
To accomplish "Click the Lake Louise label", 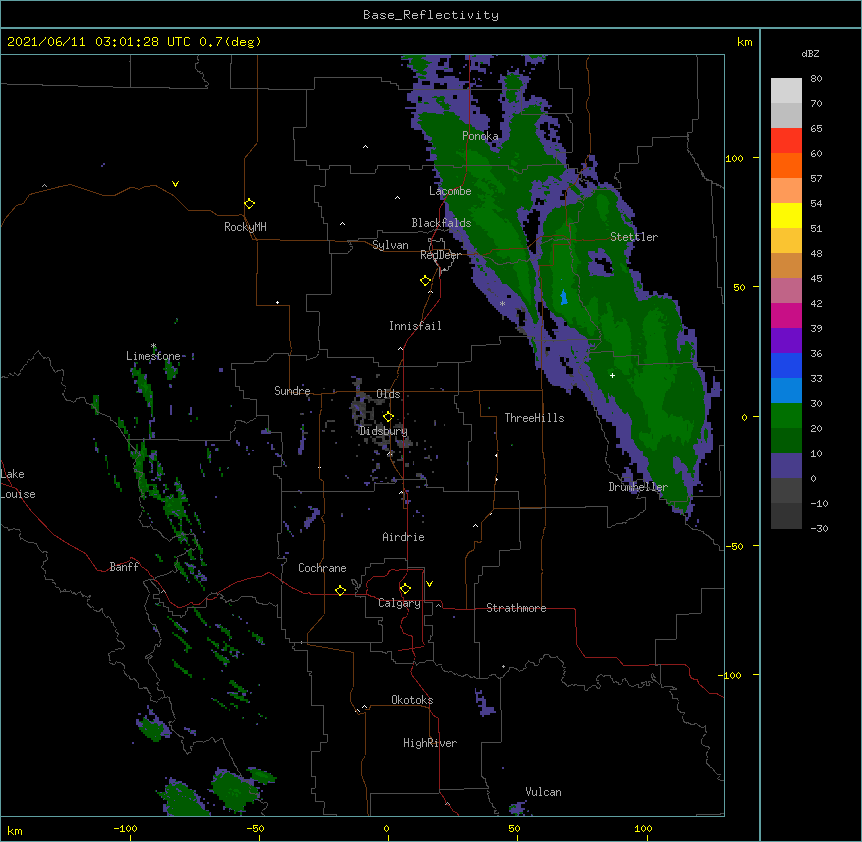I will [x=18, y=484].
